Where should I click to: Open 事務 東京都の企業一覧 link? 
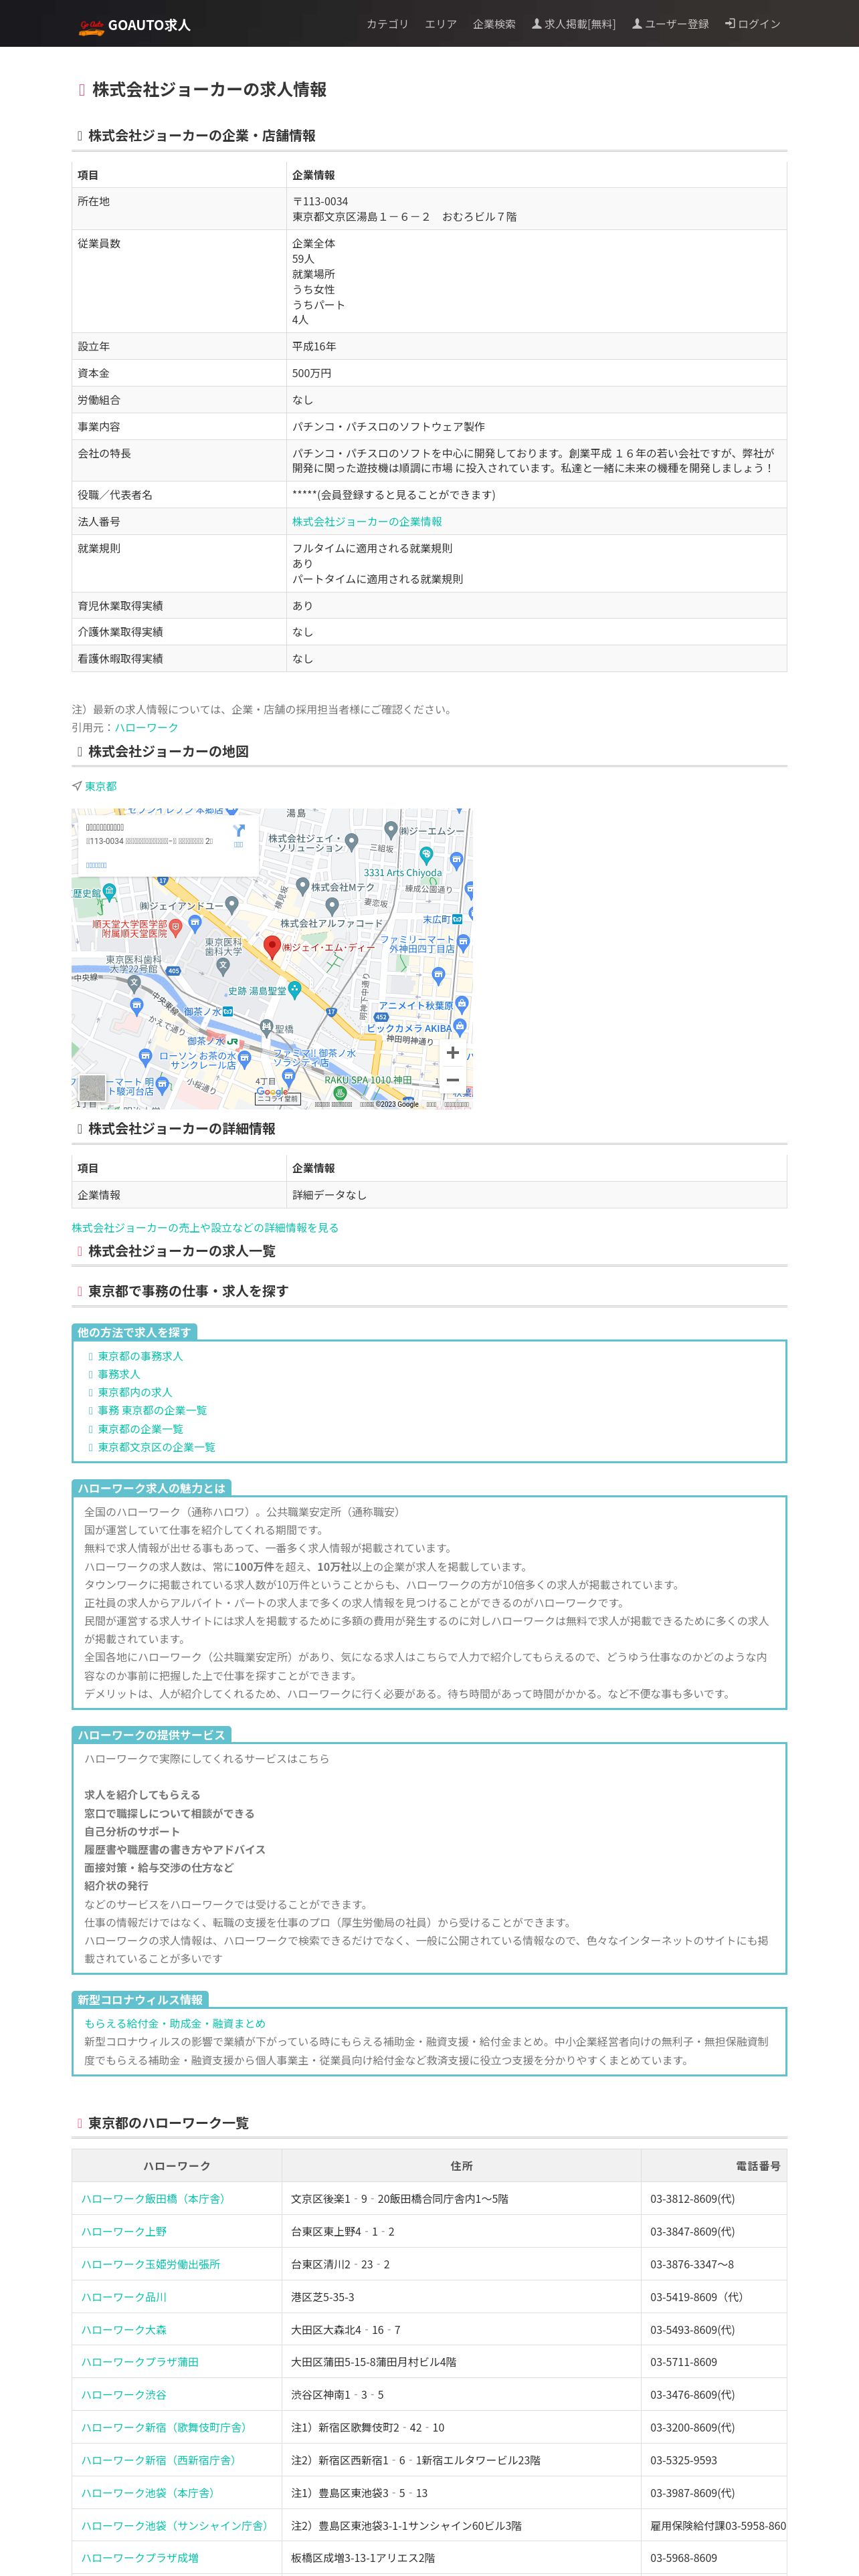pos(152,1410)
